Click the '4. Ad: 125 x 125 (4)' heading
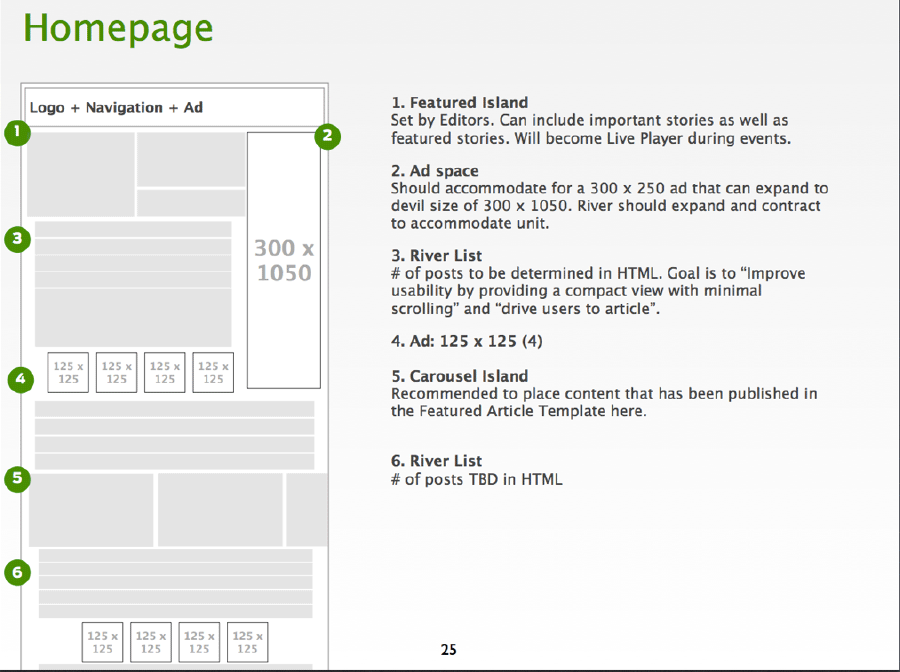This screenshot has width=900, height=672. (467, 341)
